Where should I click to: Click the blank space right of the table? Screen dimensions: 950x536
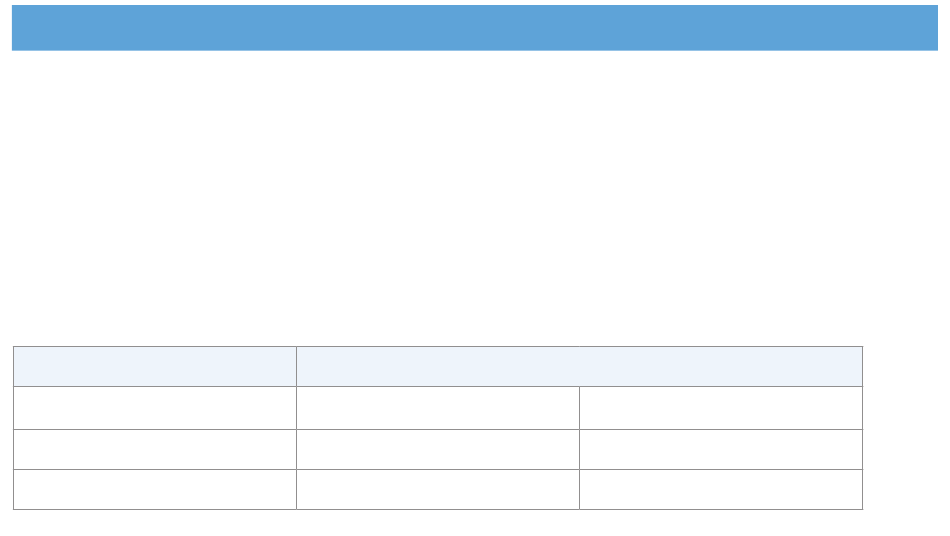point(901,428)
